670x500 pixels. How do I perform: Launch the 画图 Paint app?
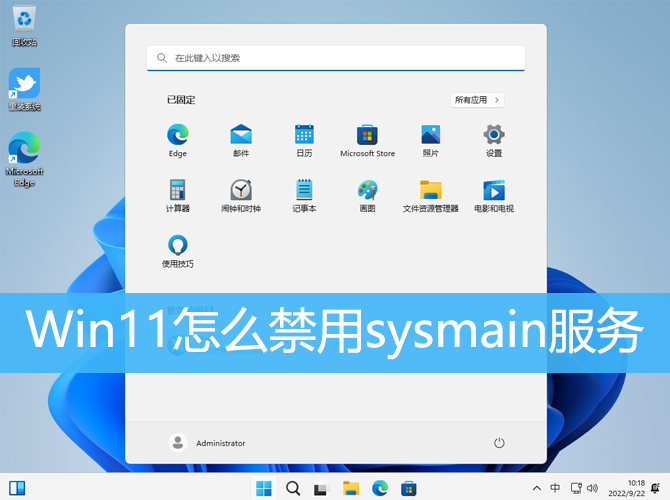tap(367, 190)
